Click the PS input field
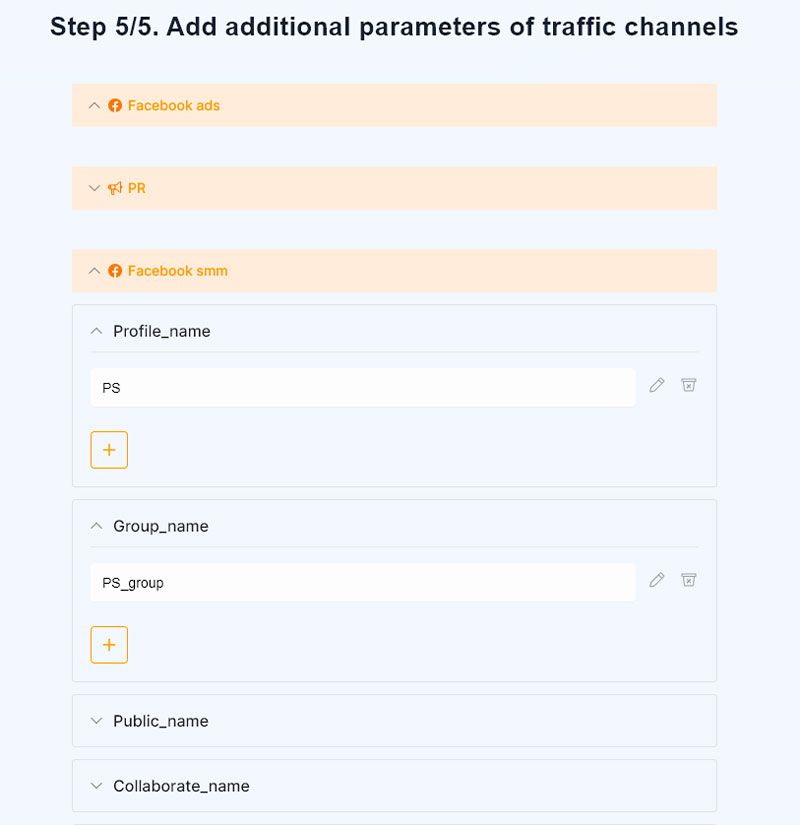 [x=363, y=387]
